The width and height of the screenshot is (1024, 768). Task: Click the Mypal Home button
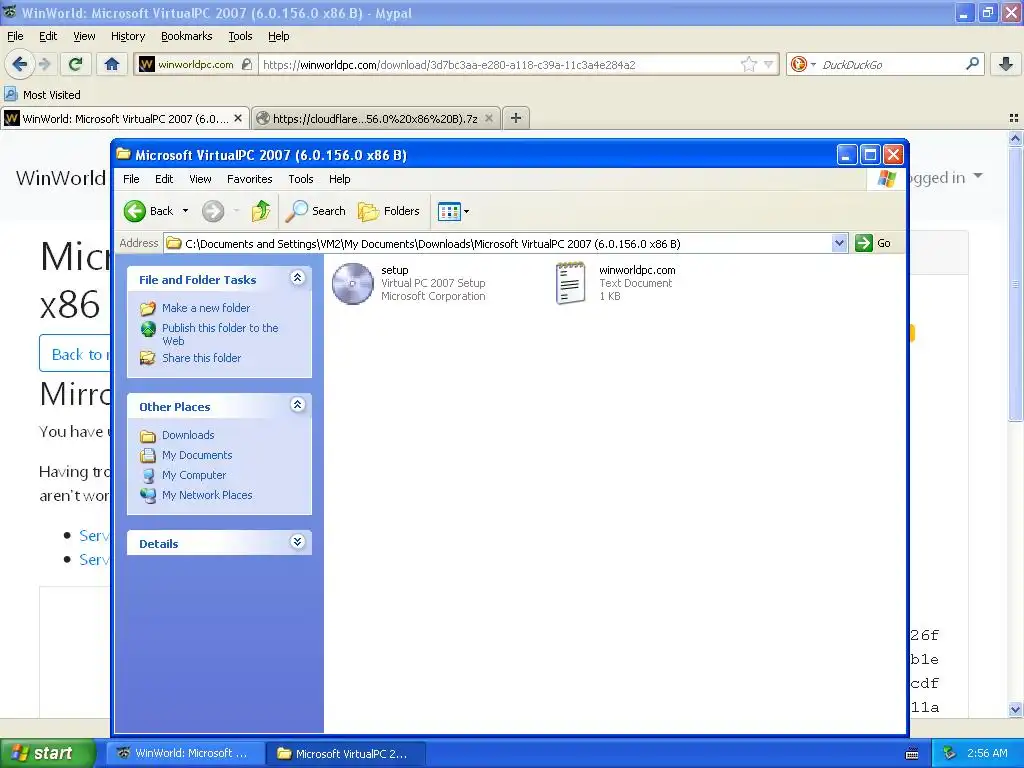point(112,64)
